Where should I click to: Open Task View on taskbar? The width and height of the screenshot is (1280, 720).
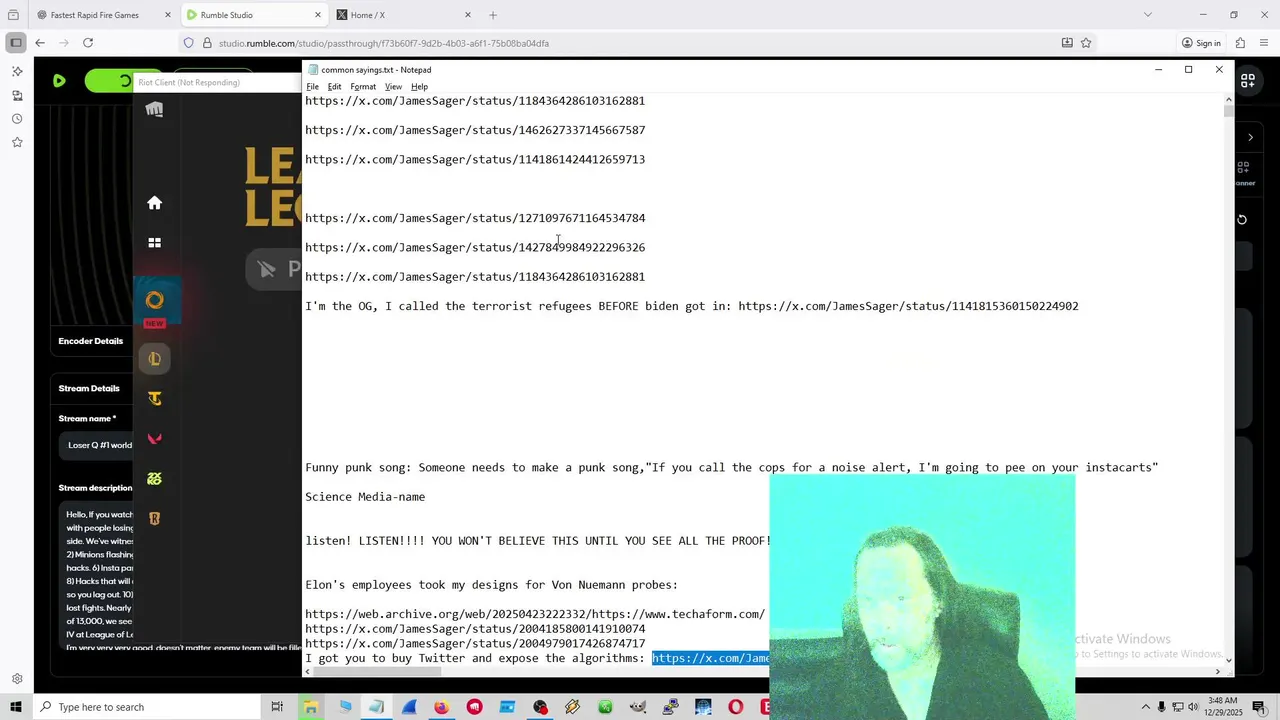(x=278, y=707)
